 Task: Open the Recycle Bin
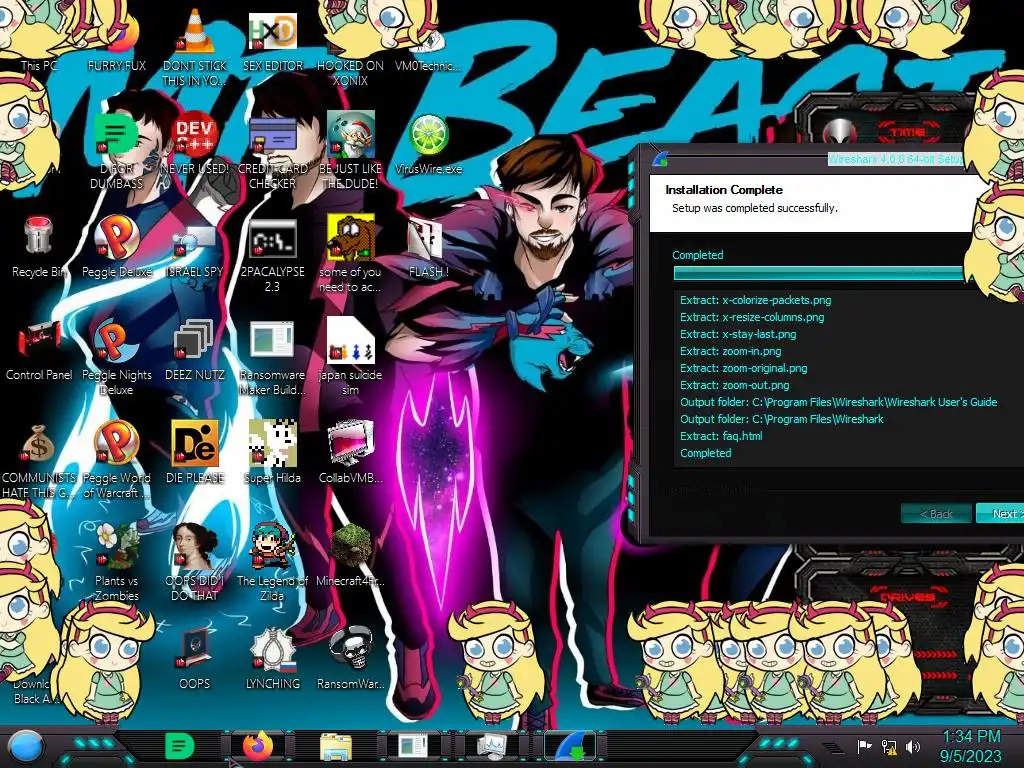(x=39, y=247)
